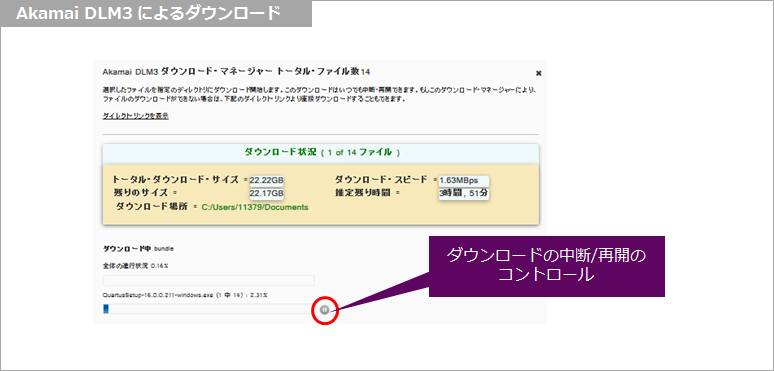The height and width of the screenshot is (371, 774).
Task: Select the estimated remaining time 3時間, 51分
Action: tap(464, 193)
